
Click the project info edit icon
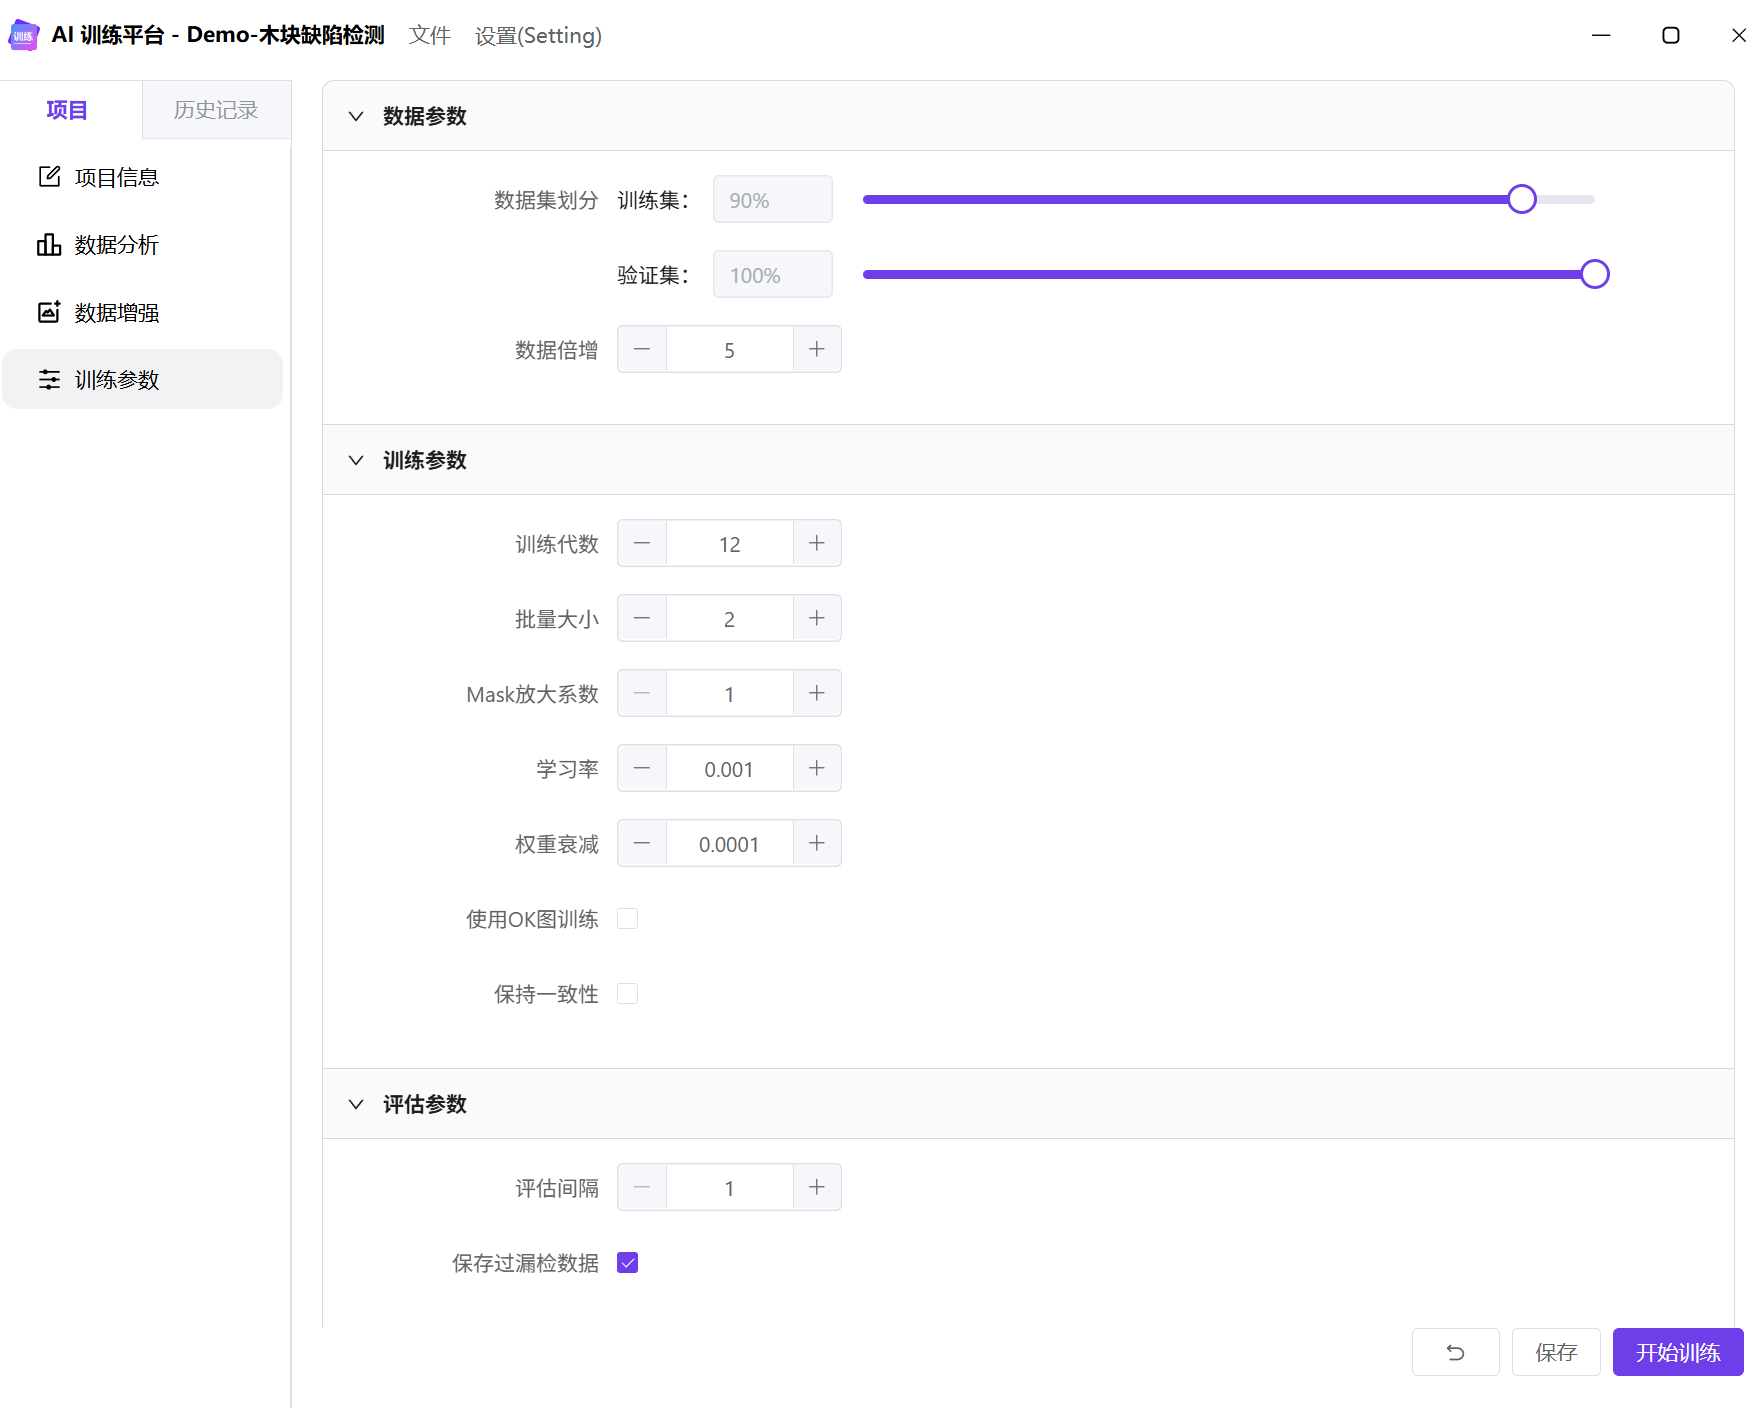[x=49, y=177]
